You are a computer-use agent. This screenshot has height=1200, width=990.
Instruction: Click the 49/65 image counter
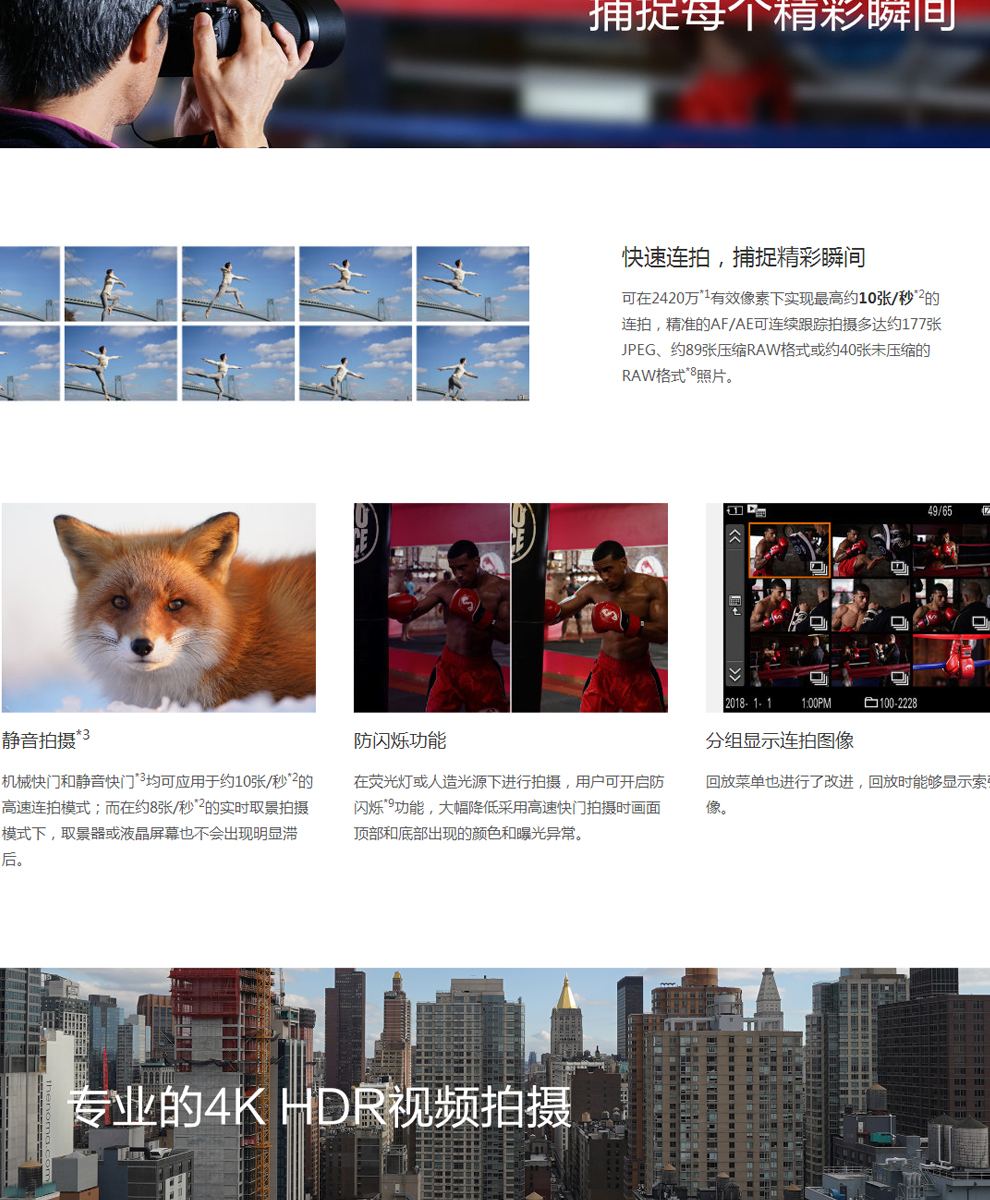coord(940,511)
